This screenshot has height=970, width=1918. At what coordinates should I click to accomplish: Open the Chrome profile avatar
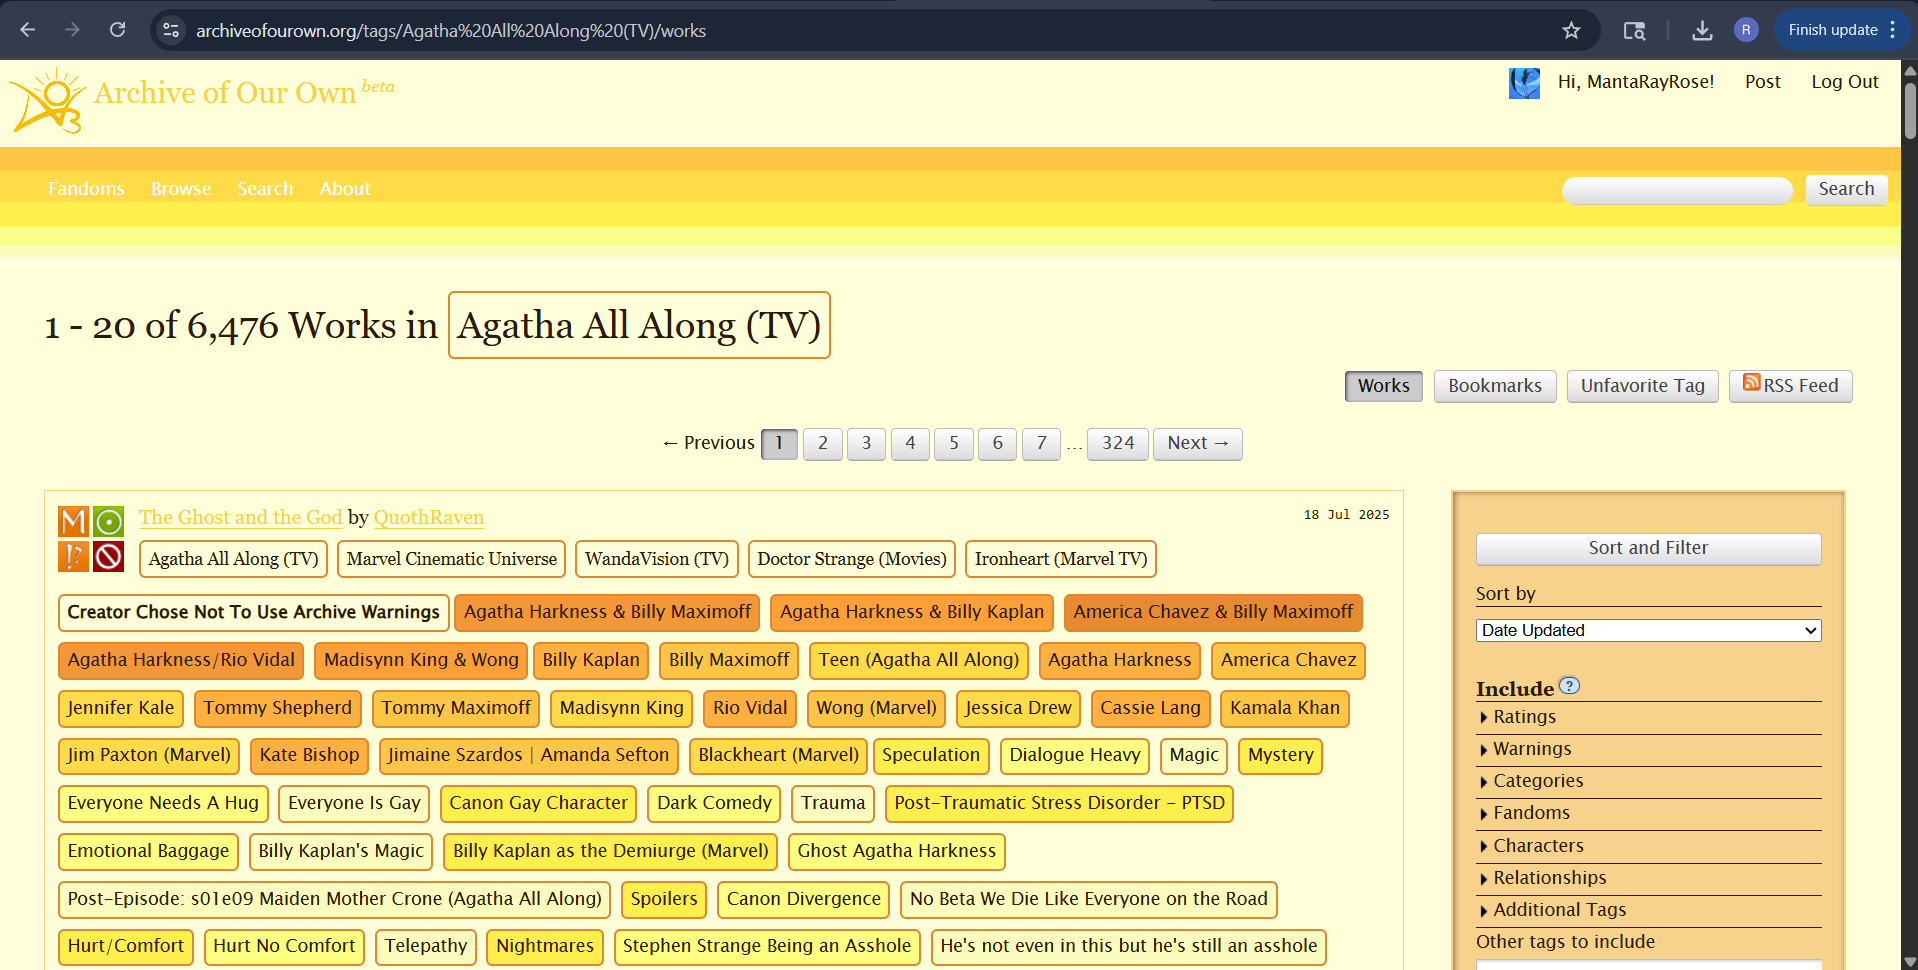tap(1746, 30)
